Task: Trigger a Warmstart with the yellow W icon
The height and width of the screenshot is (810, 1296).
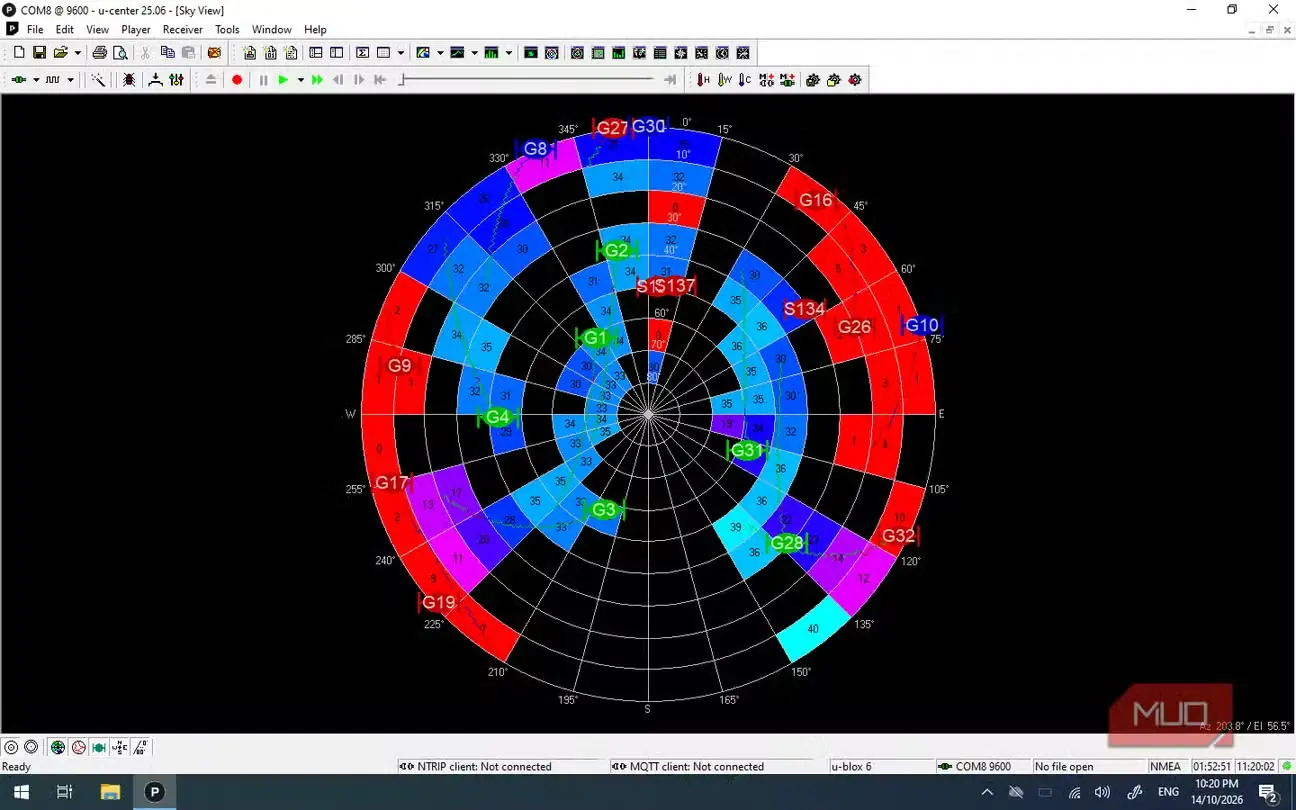Action: tap(724, 80)
